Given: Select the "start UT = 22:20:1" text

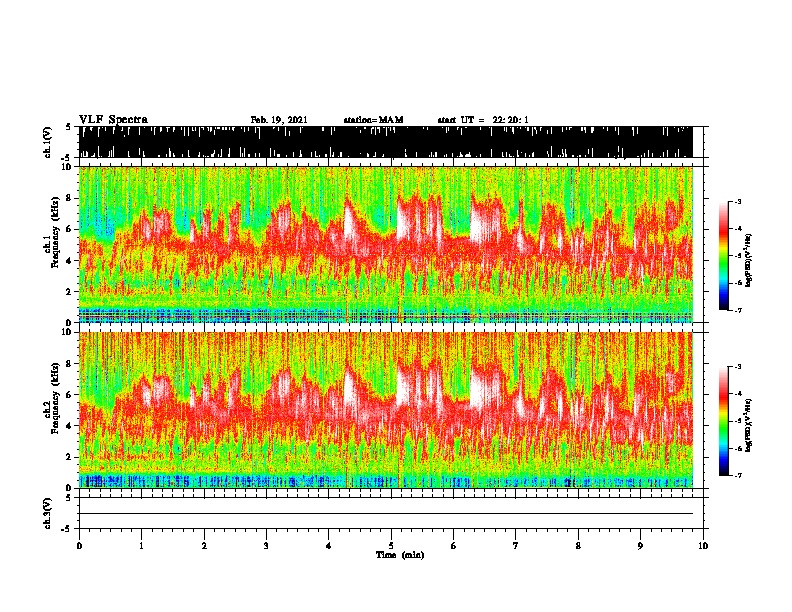Looking at the screenshot, I should click(x=483, y=120).
